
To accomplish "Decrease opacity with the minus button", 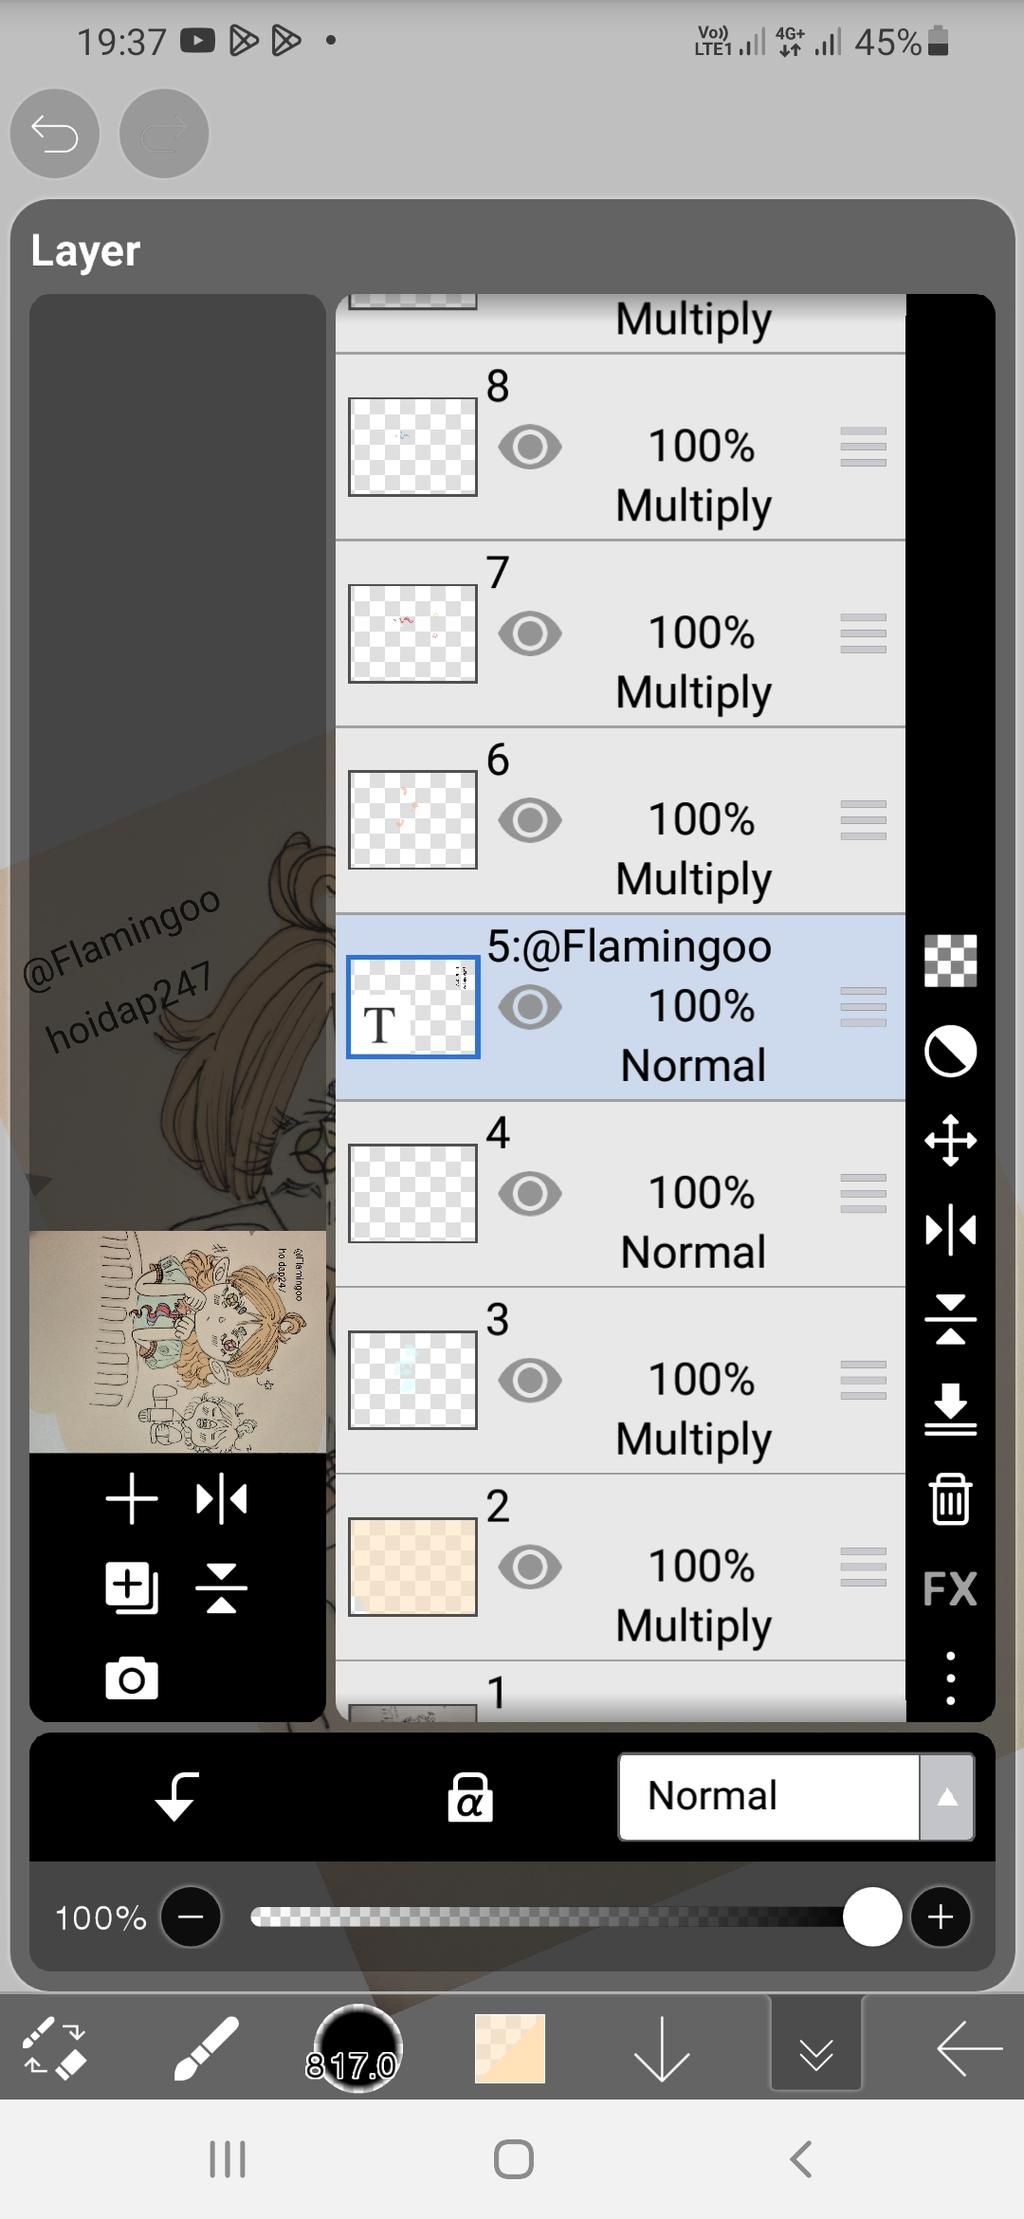I will point(191,1916).
